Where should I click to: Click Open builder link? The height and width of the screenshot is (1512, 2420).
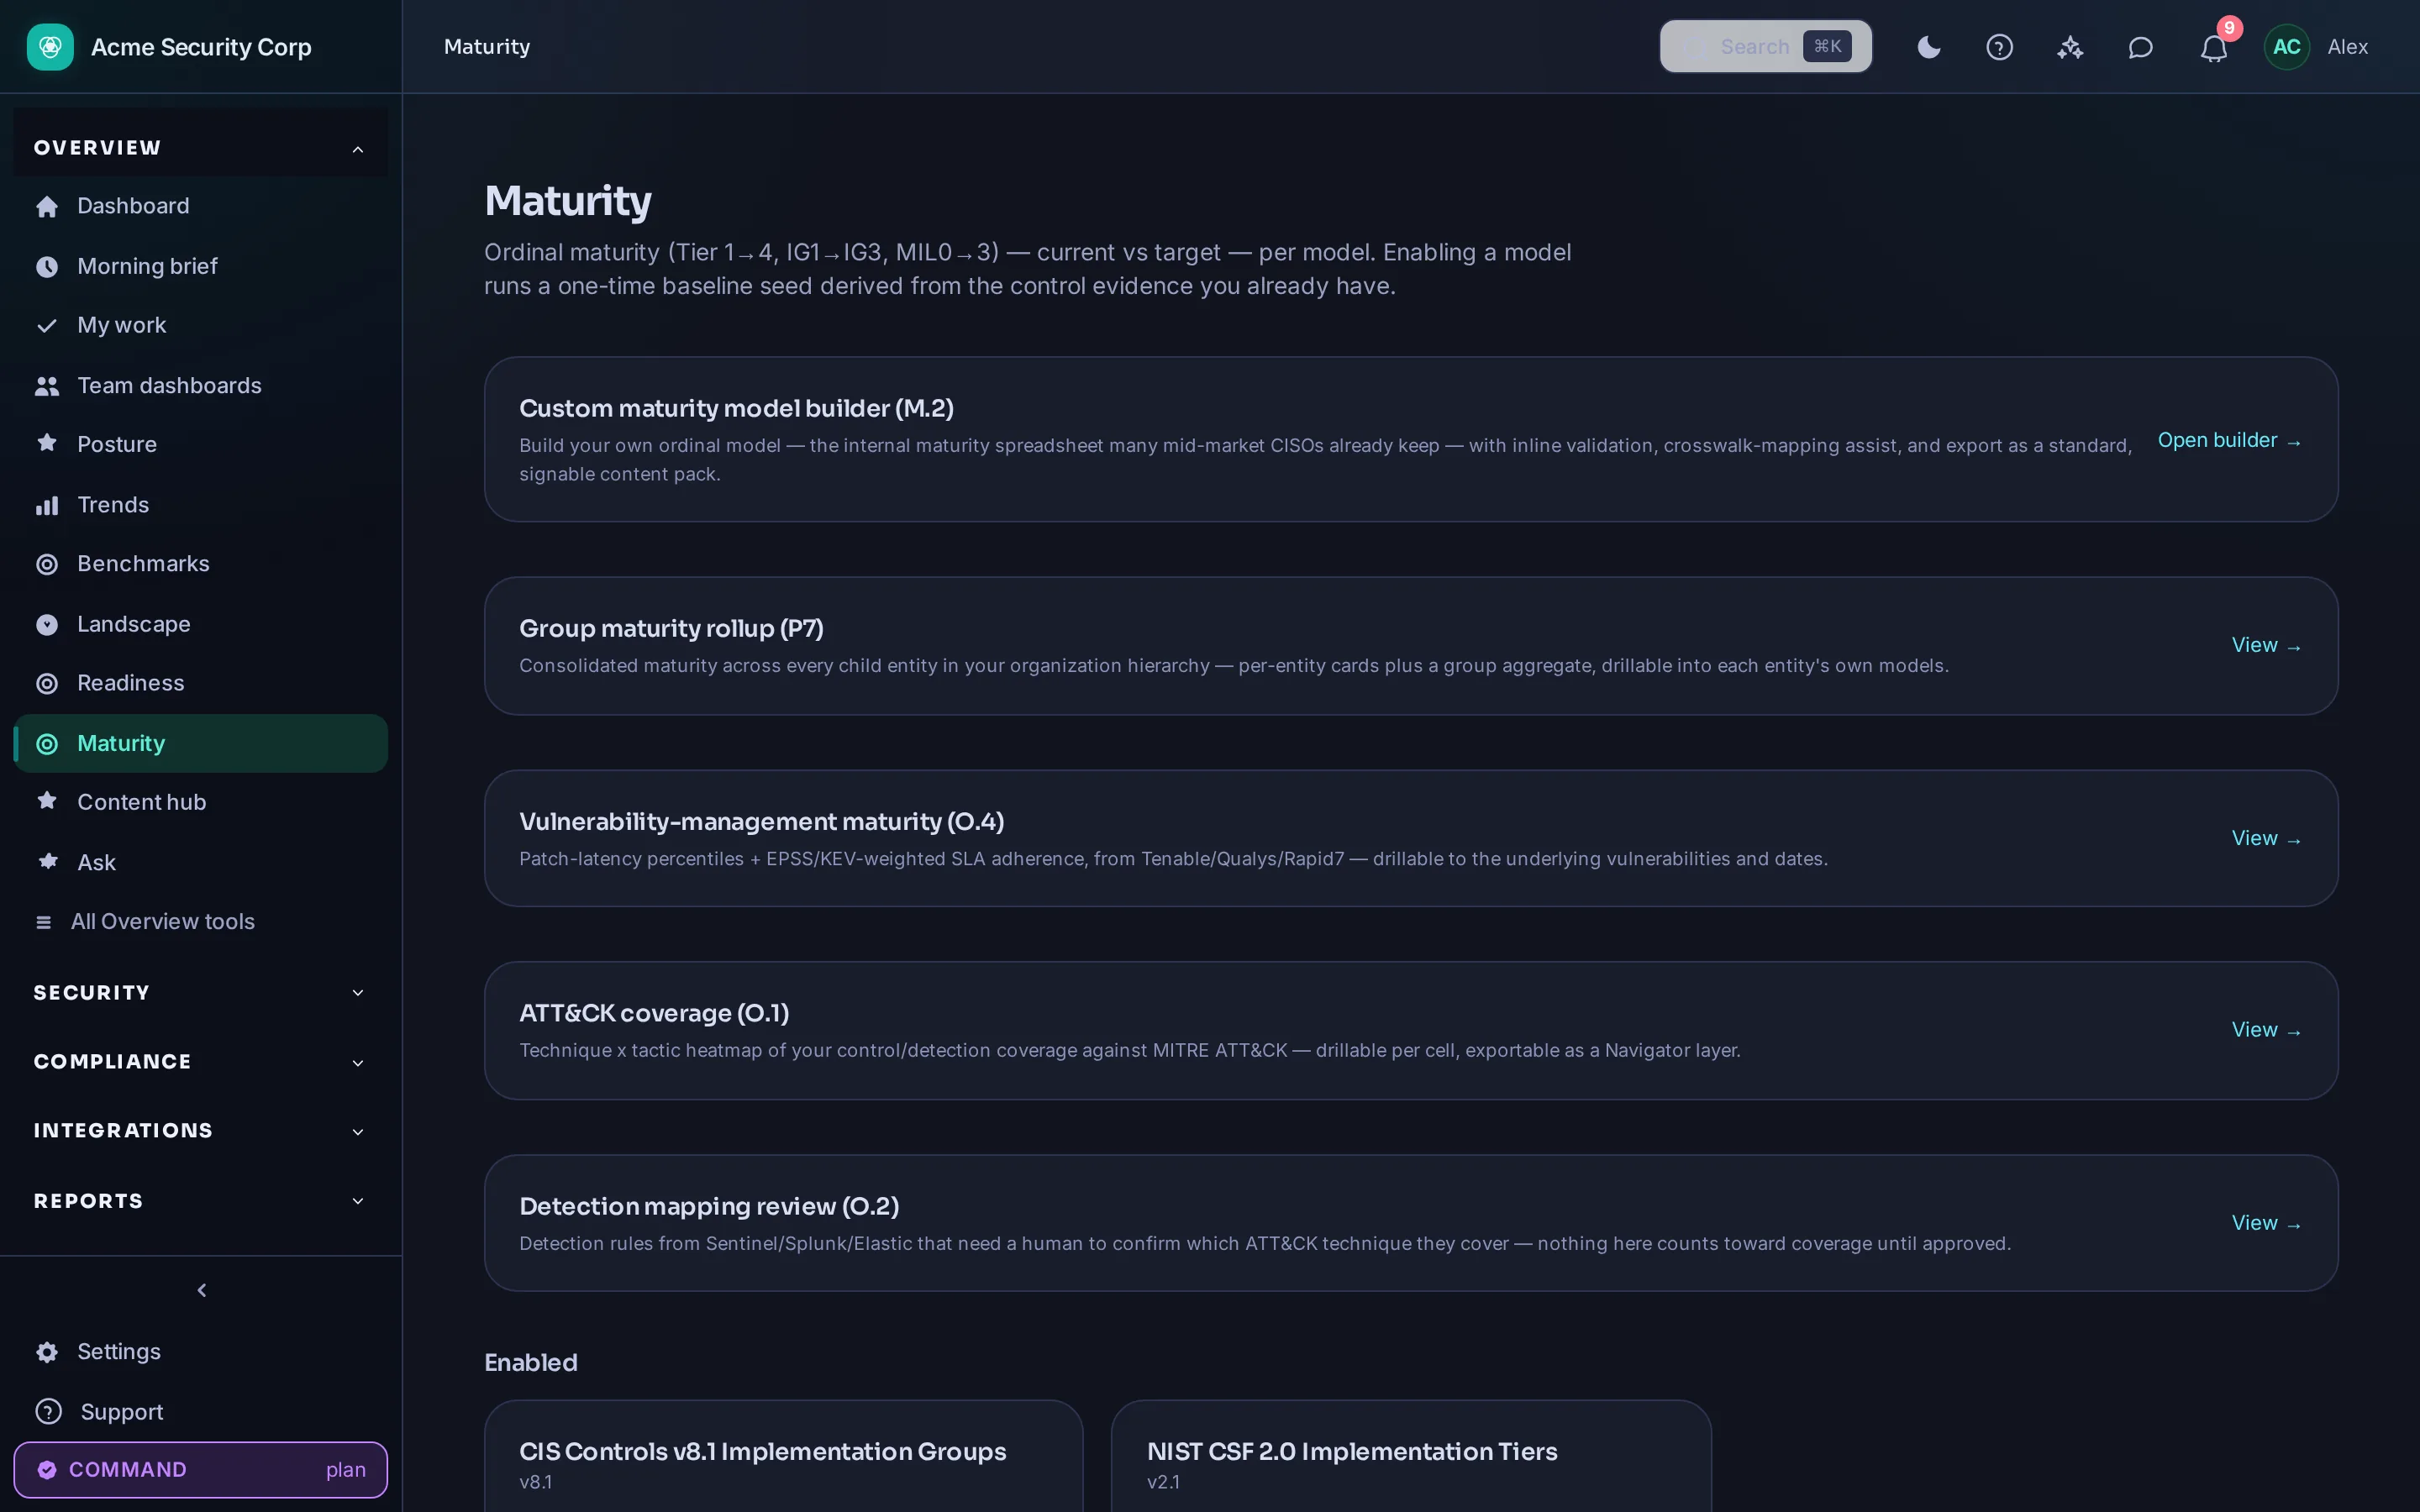coord(2229,440)
